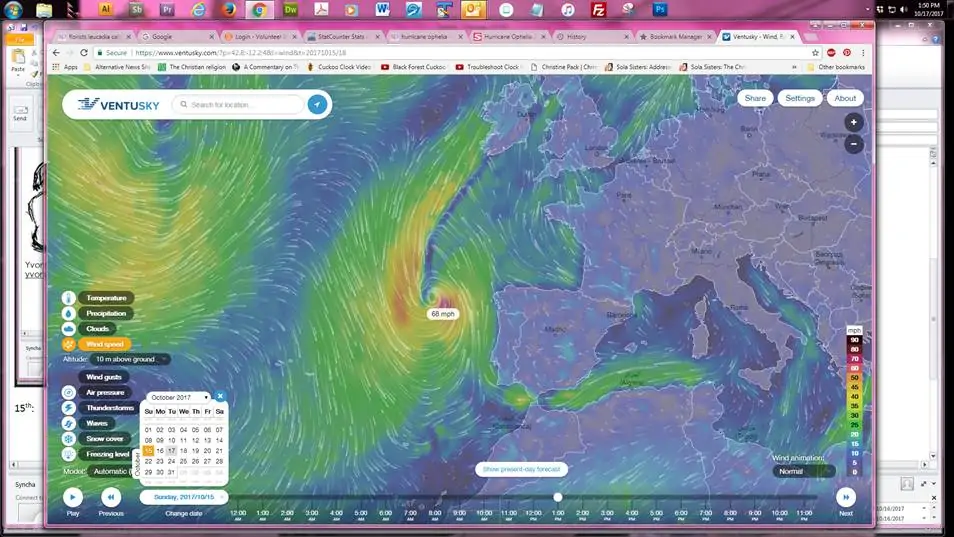This screenshot has width=954, height=537.
Task: Click the Air pressure layer icon
Action: coord(69,393)
